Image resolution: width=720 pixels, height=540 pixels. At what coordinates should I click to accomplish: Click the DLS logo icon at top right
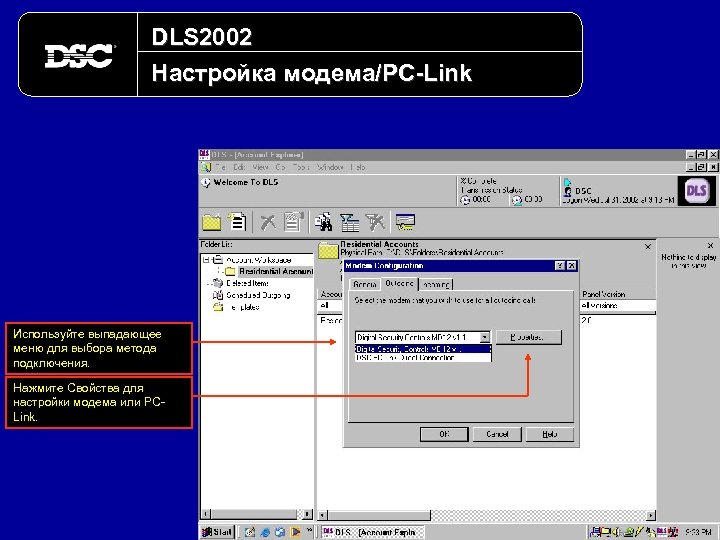pyautogui.click(x=696, y=191)
